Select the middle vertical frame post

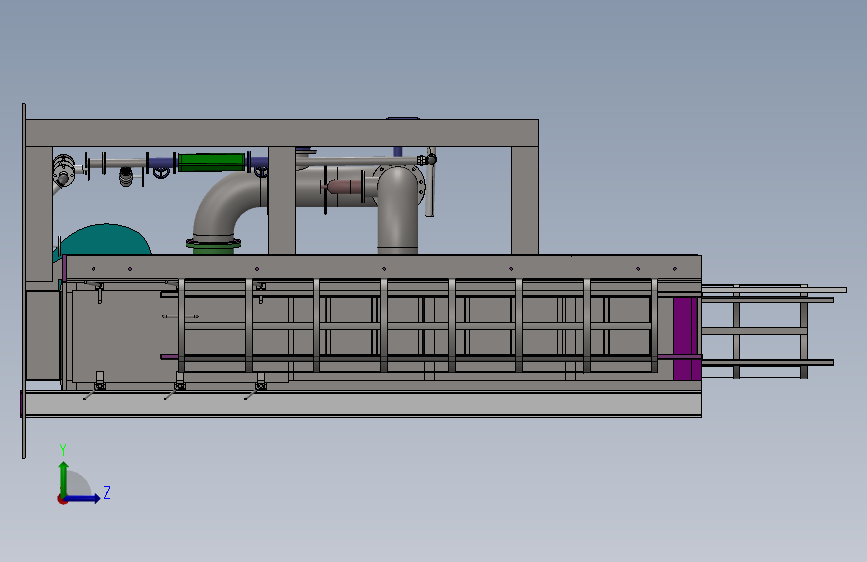pyautogui.click(x=282, y=200)
